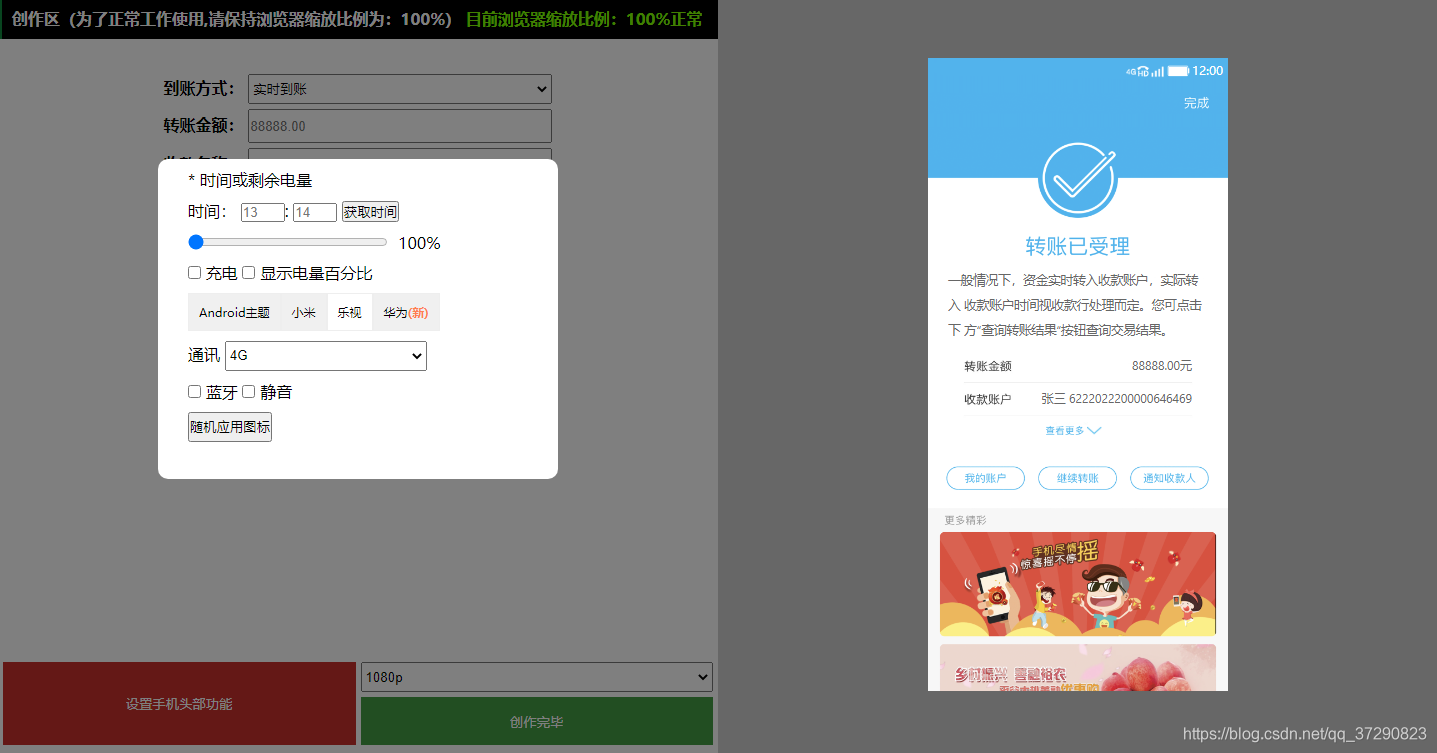Click the checkmark circle icon in phone preview
Viewport: 1437px width, 753px height.
1078,179
